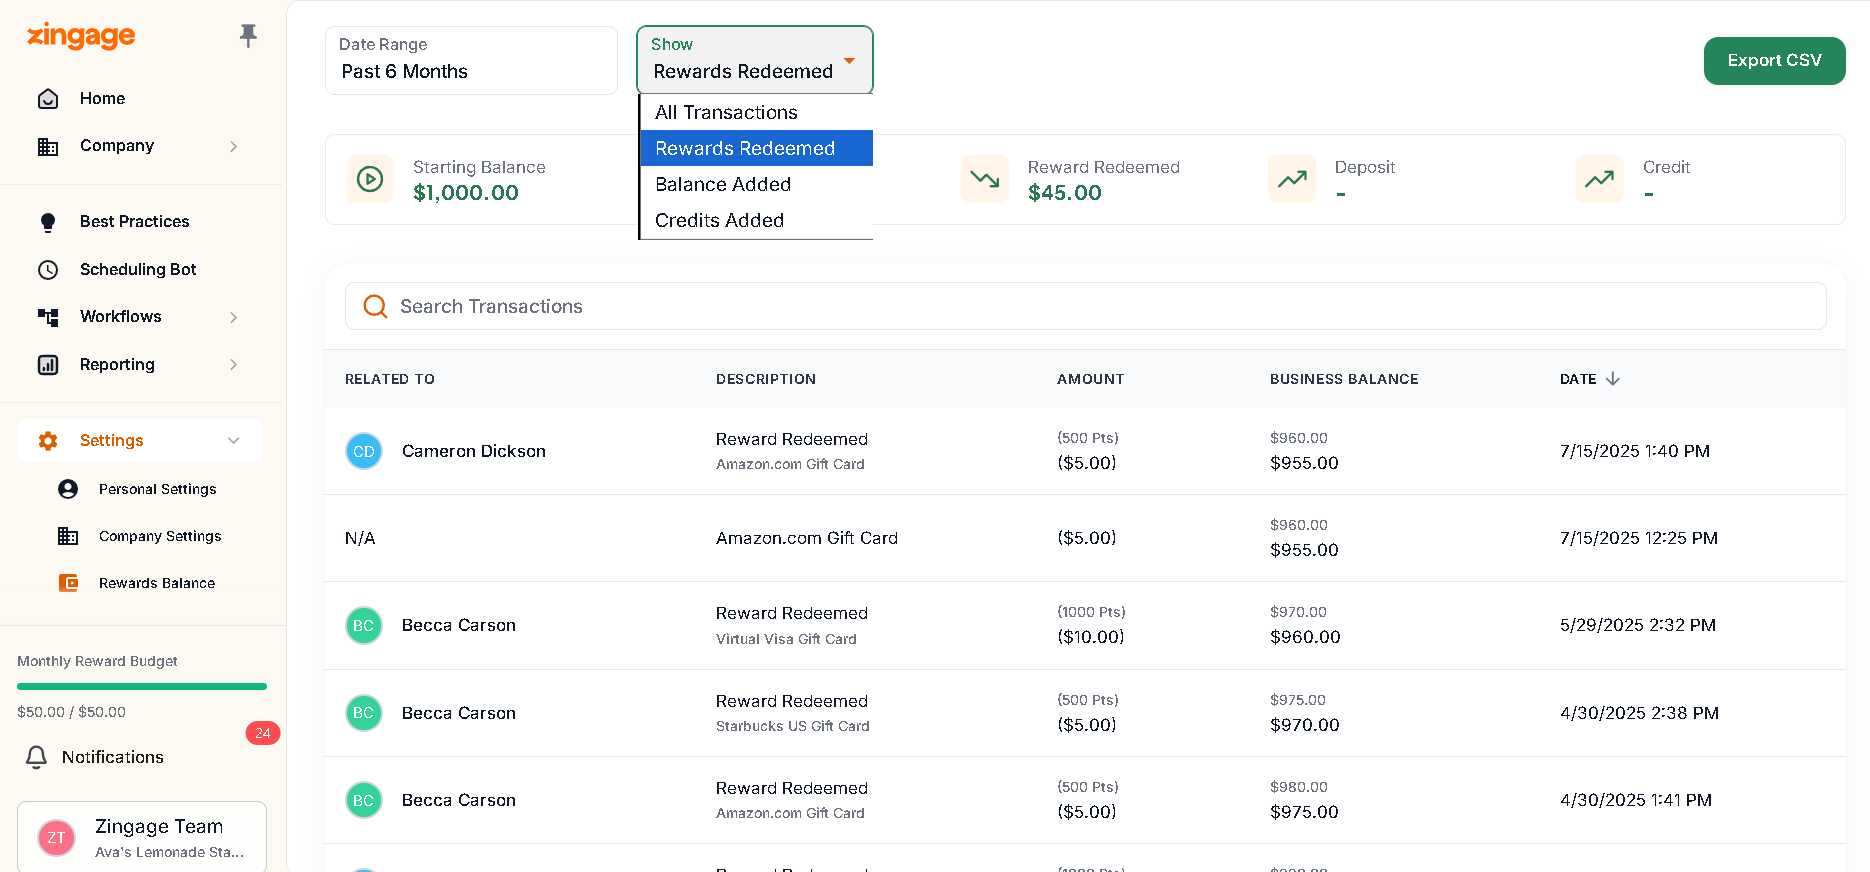
Task: Click the Credit trending-up icon
Action: 1599,179
